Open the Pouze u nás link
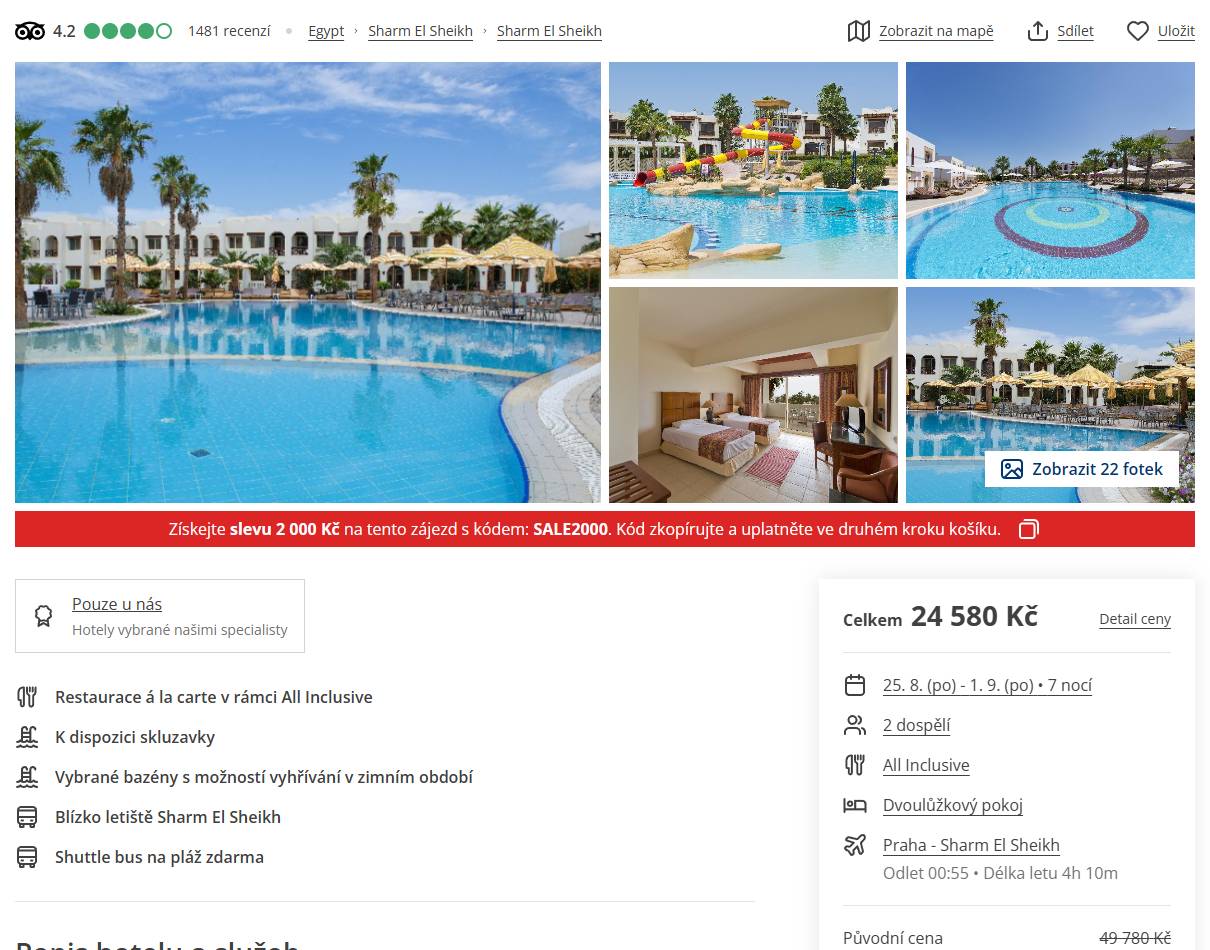This screenshot has height=950, width=1210. tap(117, 604)
